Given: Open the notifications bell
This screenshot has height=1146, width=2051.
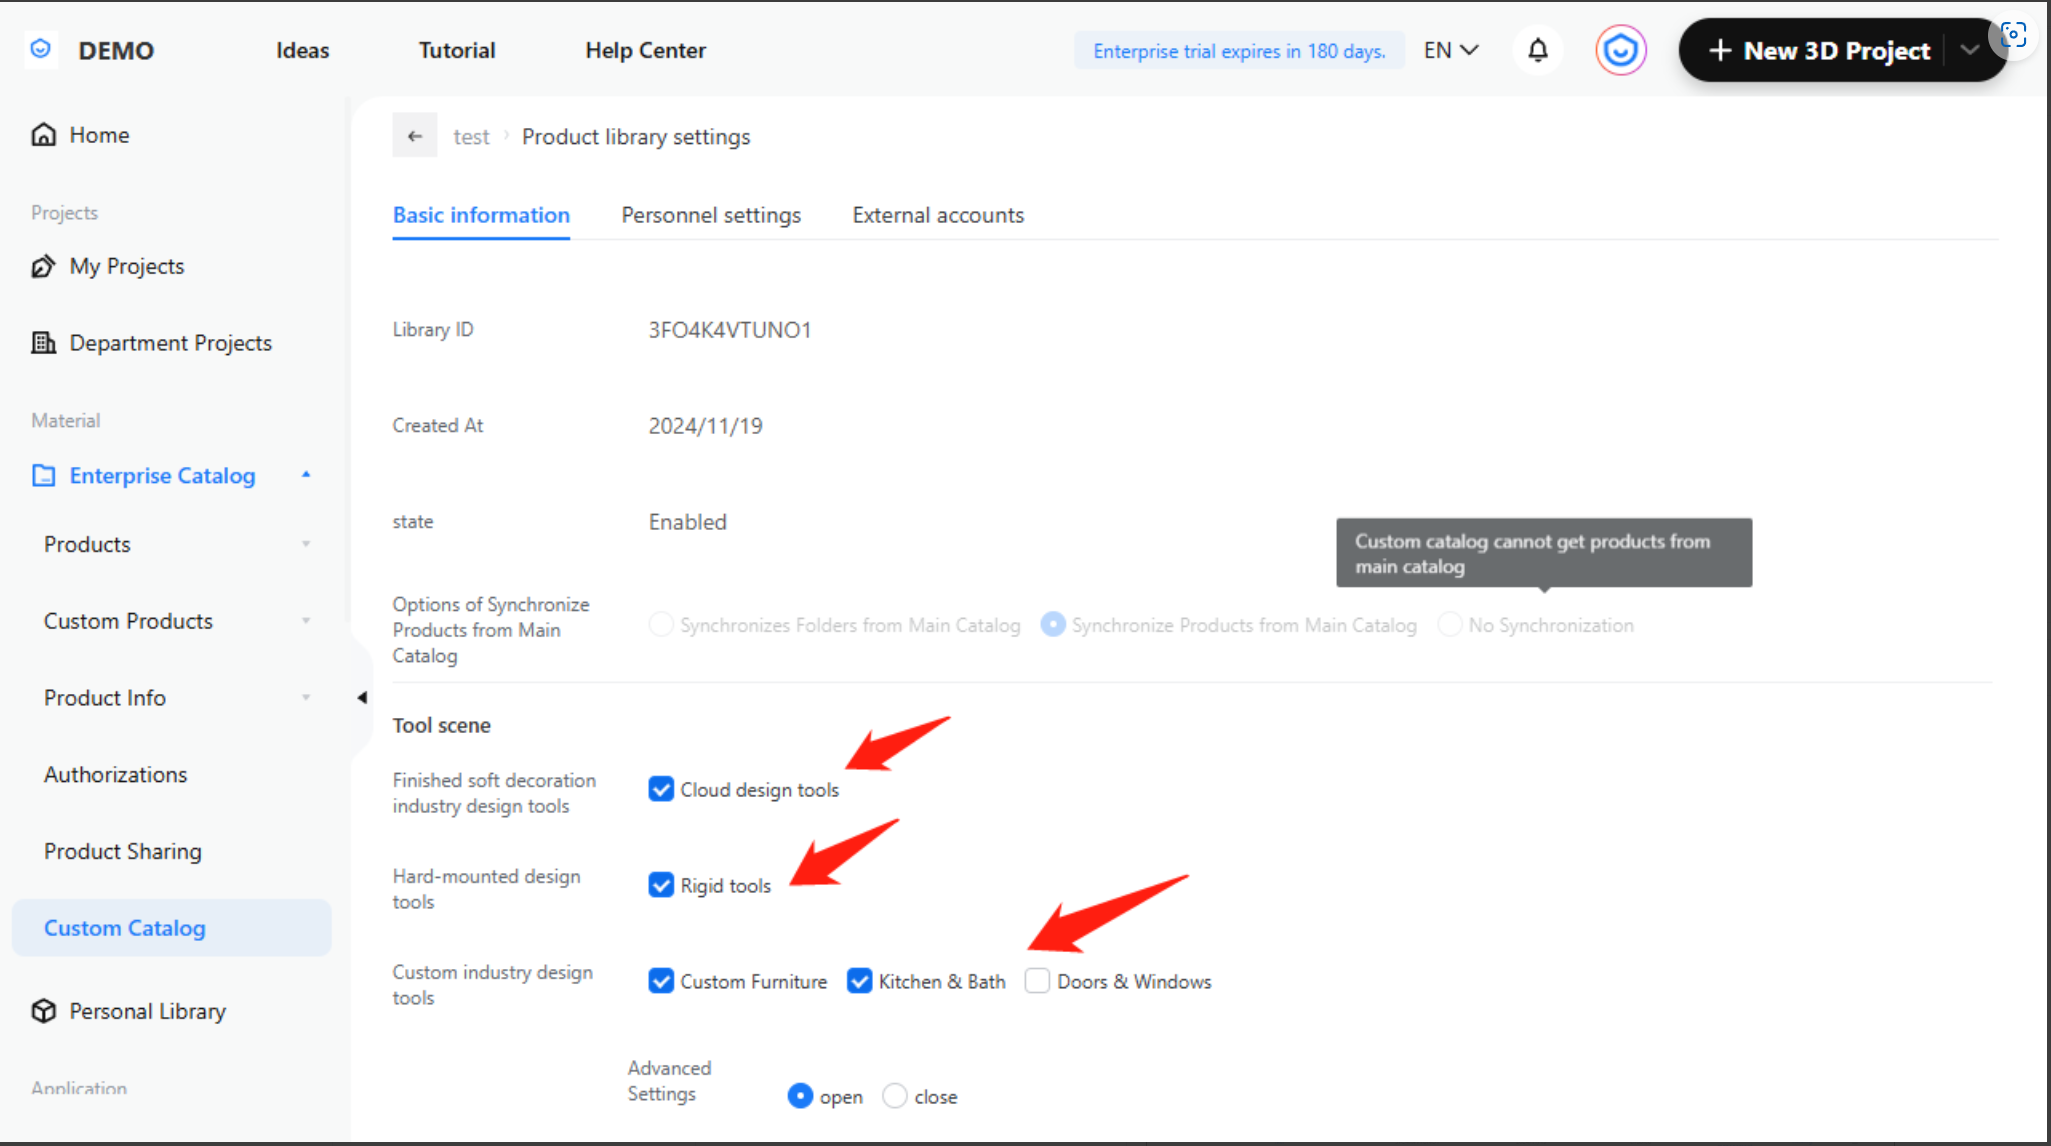Looking at the screenshot, I should point(1537,50).
